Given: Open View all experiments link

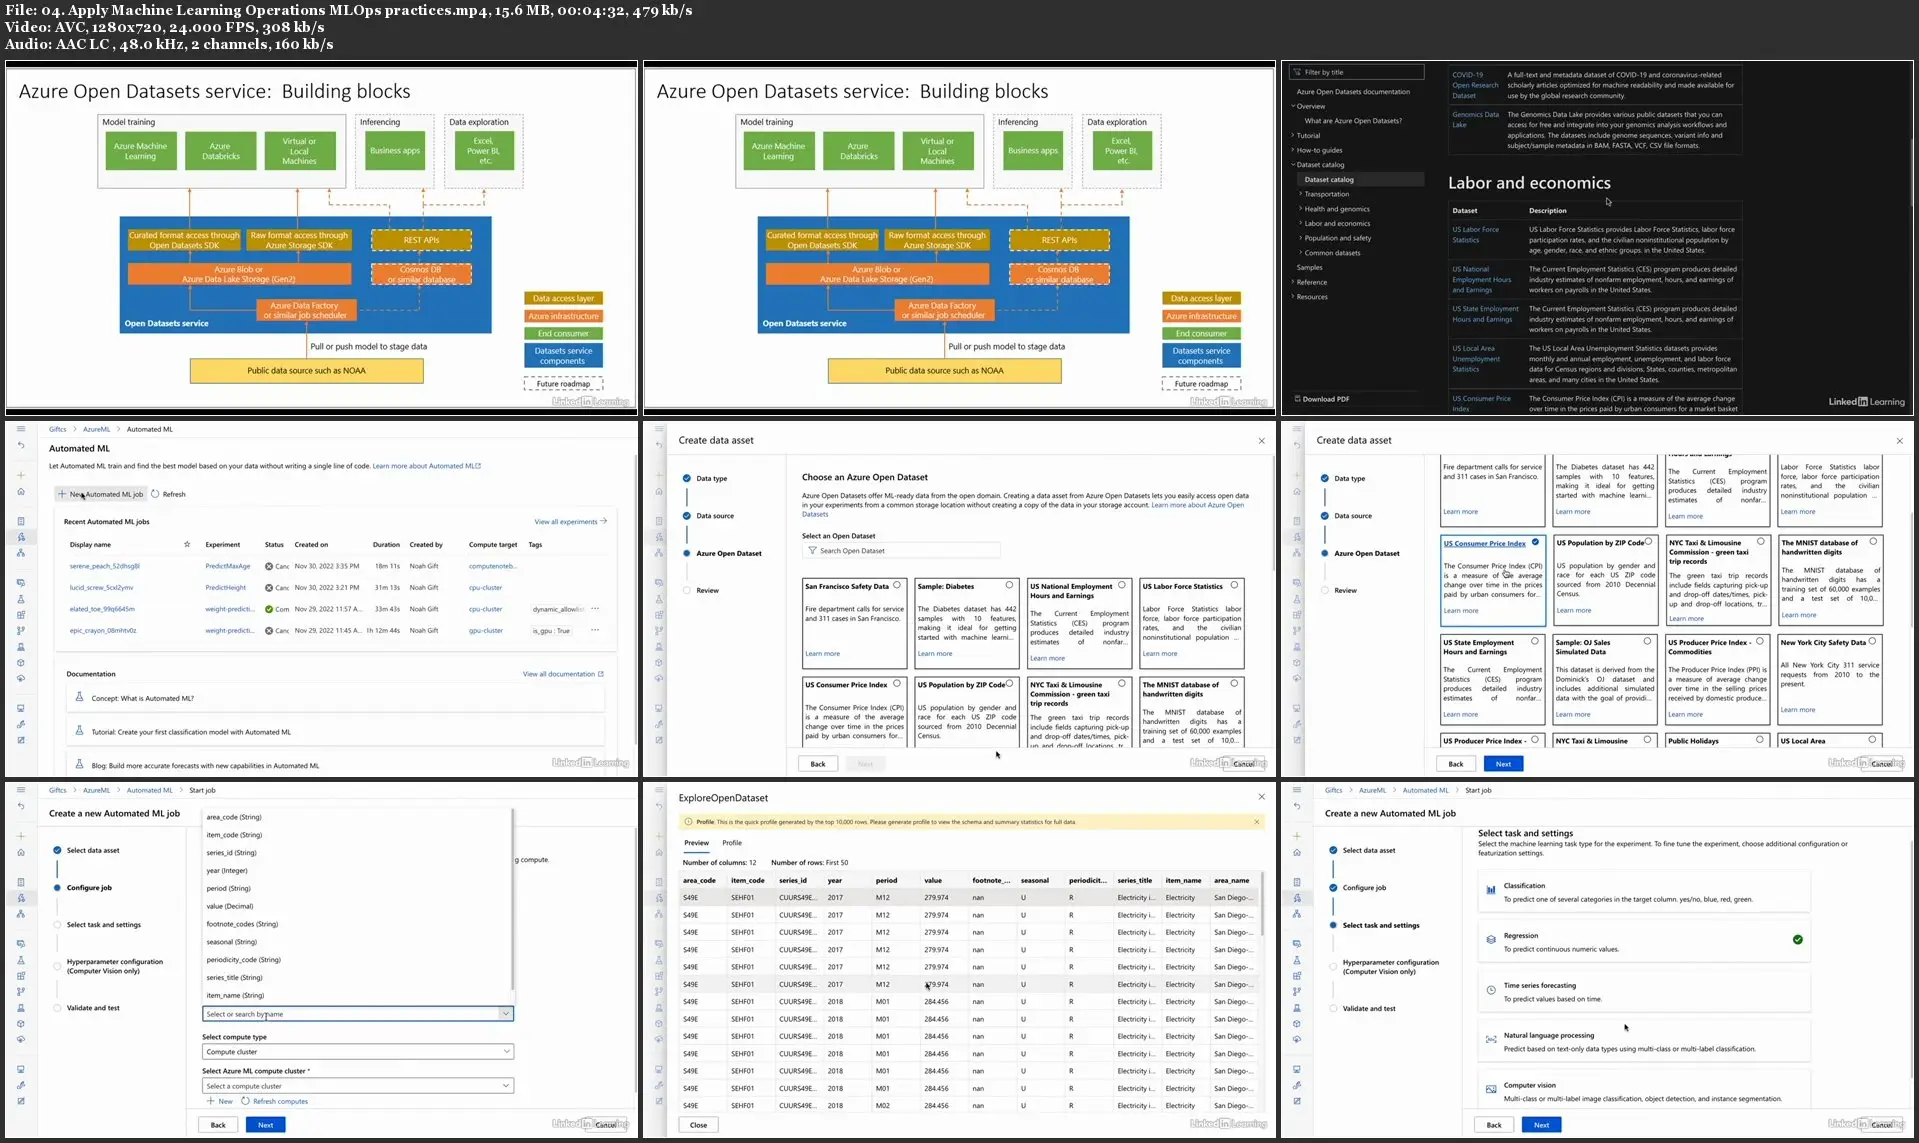Looking at the screenshot, I should tap(571, 522).
